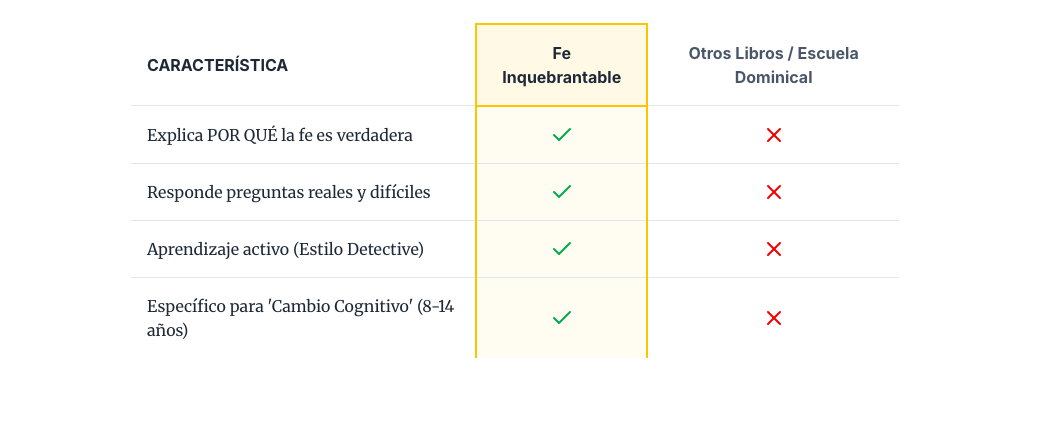Screen dimensions: 1061x430
Task: Select the word 'Inquebrantable' in highlighted header
Action: pyautogui.click(x=561, y=77)
